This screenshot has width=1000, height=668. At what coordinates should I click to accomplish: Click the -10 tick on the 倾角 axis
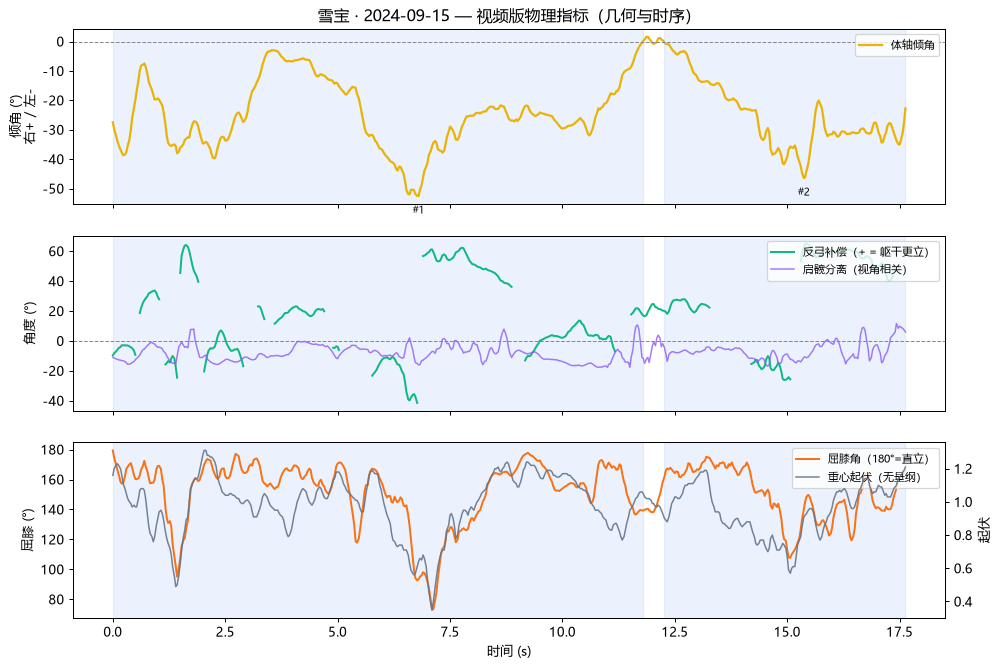(54, 71)
